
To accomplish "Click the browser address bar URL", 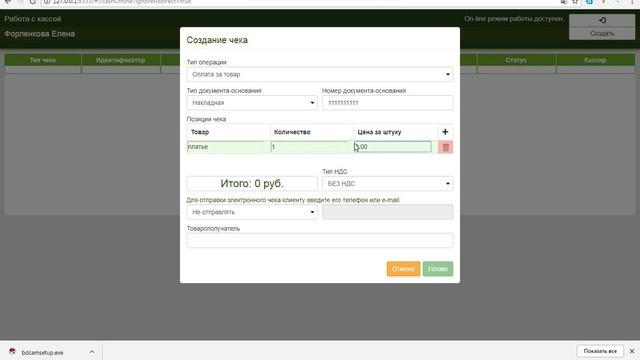I will pos(122,2).
